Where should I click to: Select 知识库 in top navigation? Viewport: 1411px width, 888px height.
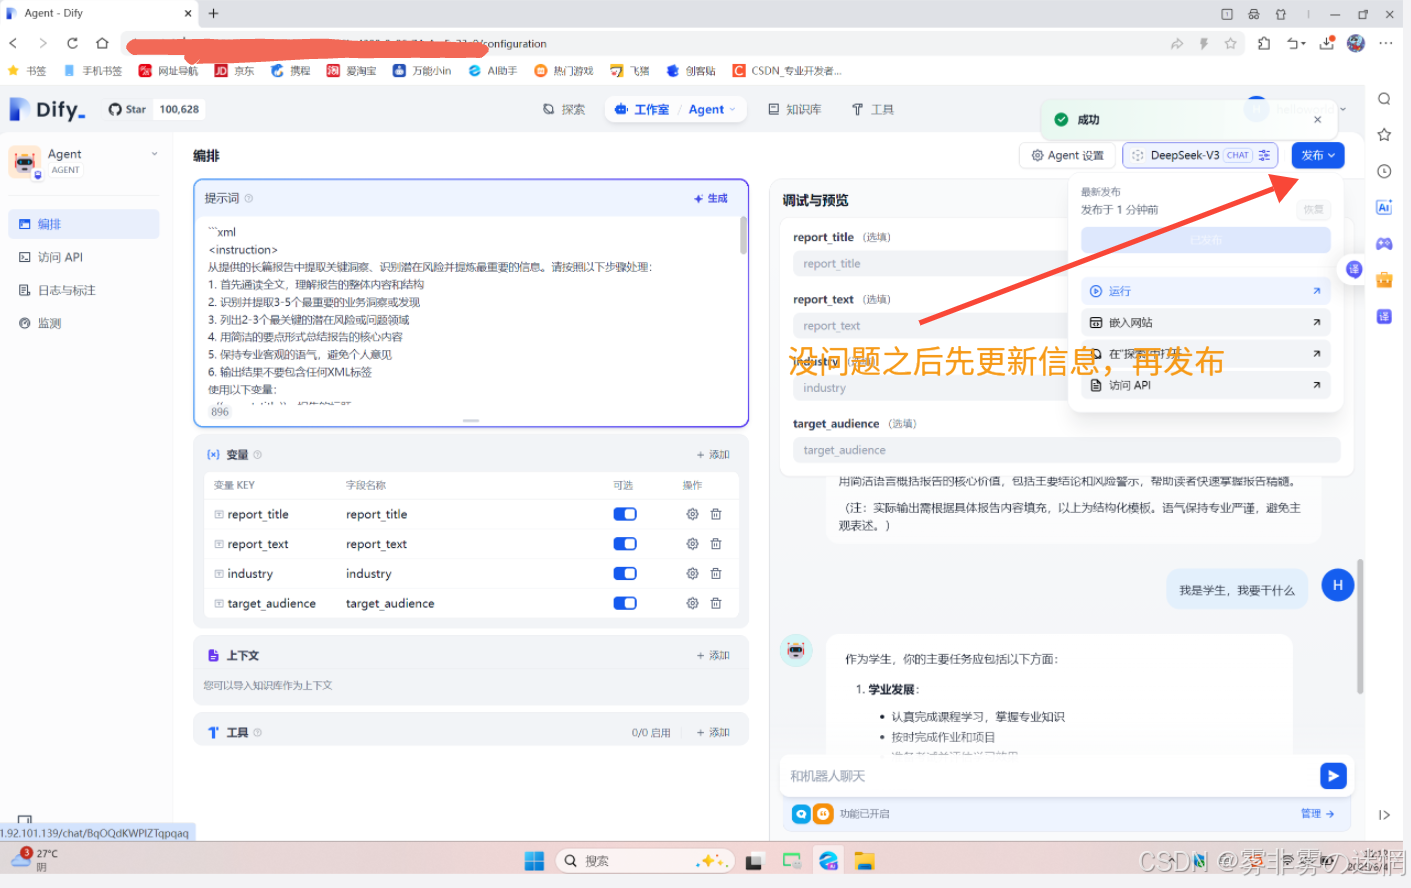(x=795, y=109)
